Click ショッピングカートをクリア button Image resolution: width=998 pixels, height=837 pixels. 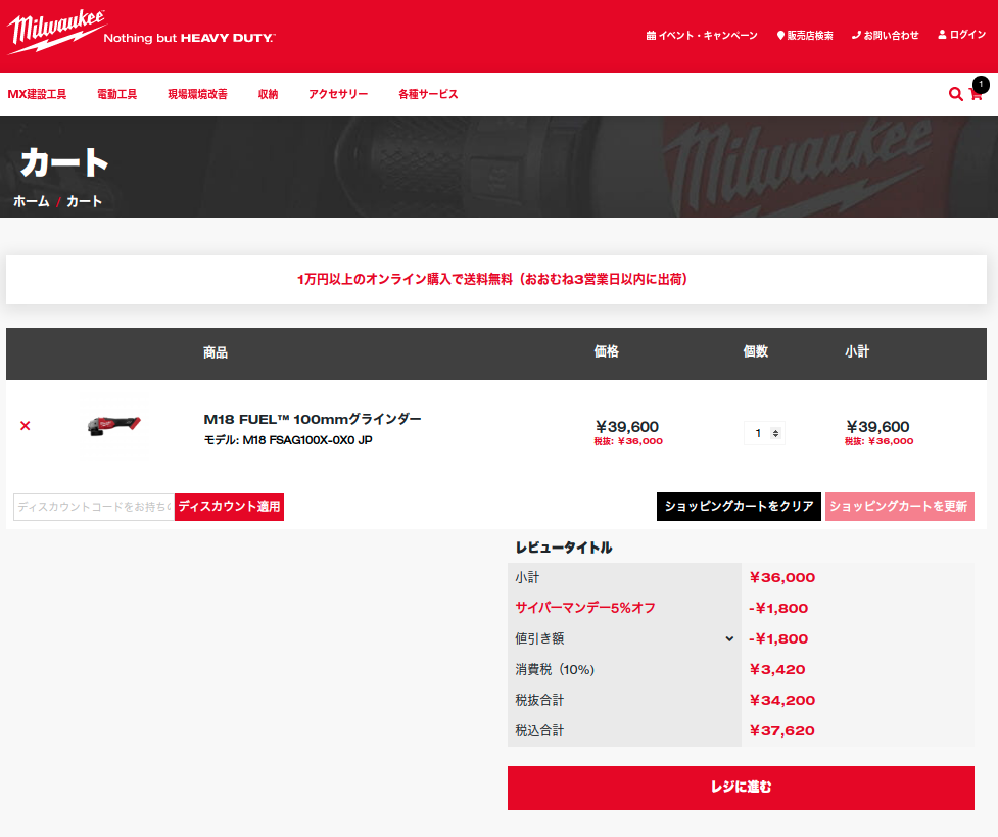(739, 507)
